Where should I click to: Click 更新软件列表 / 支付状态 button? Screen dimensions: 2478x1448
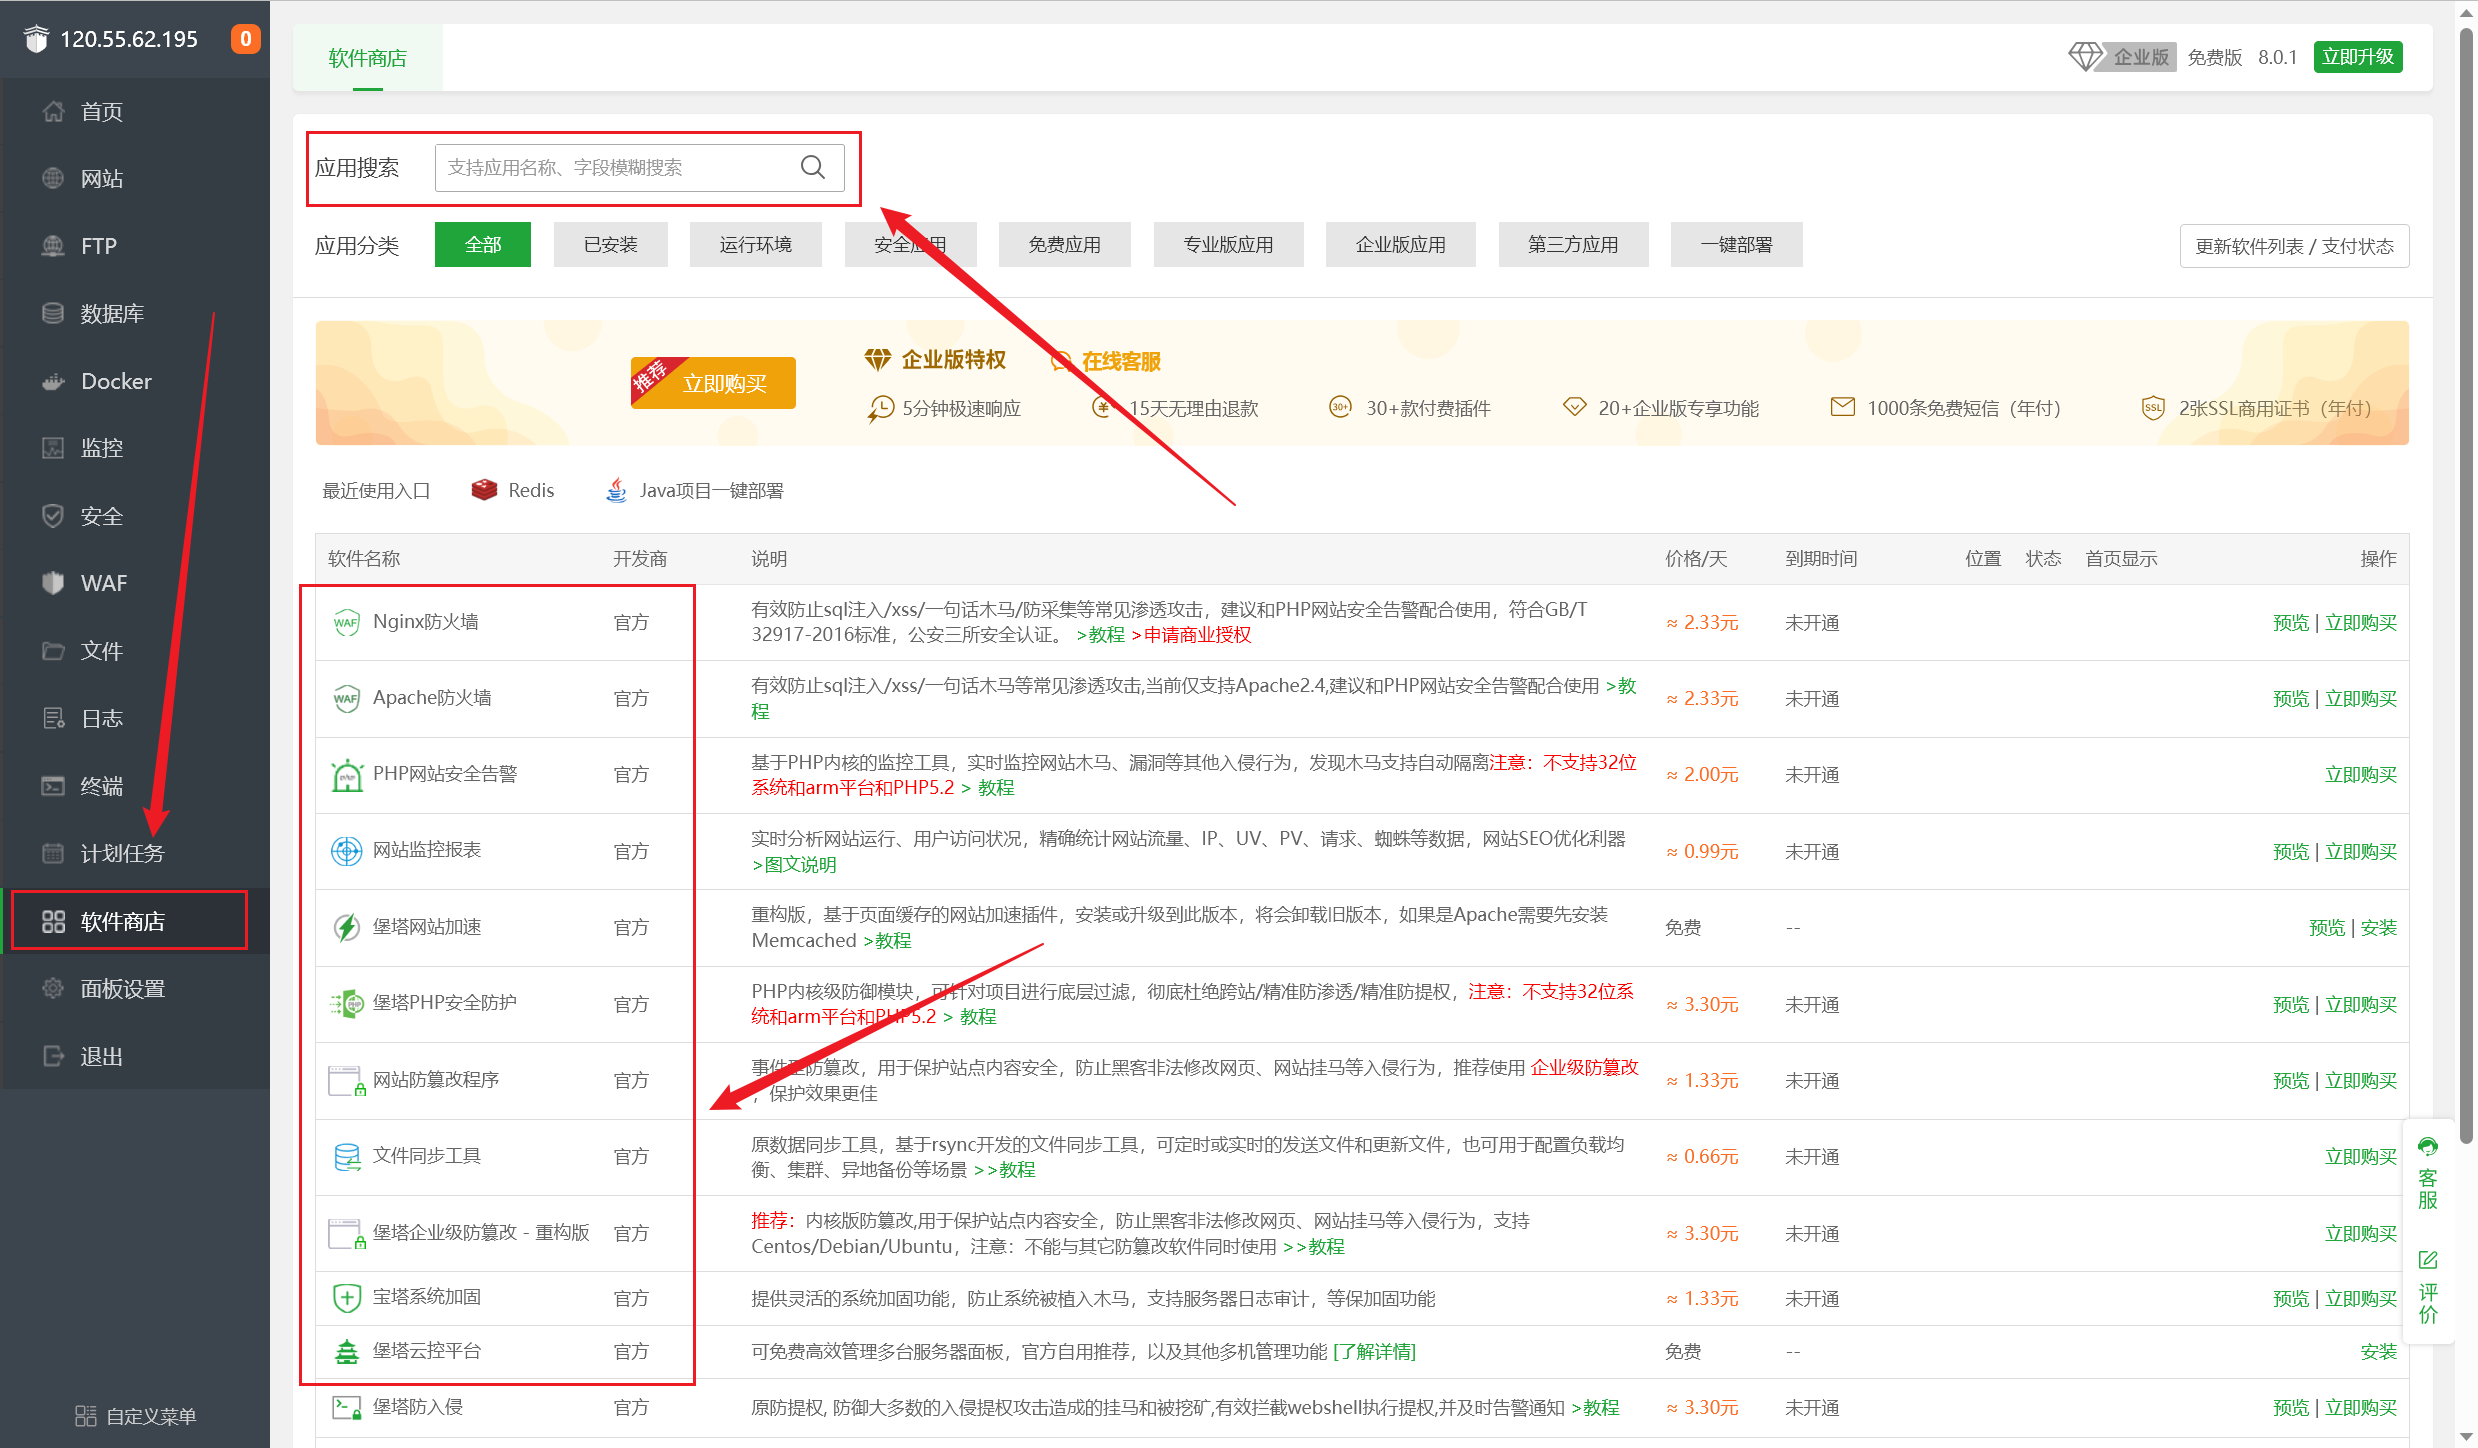[2295, 246]
